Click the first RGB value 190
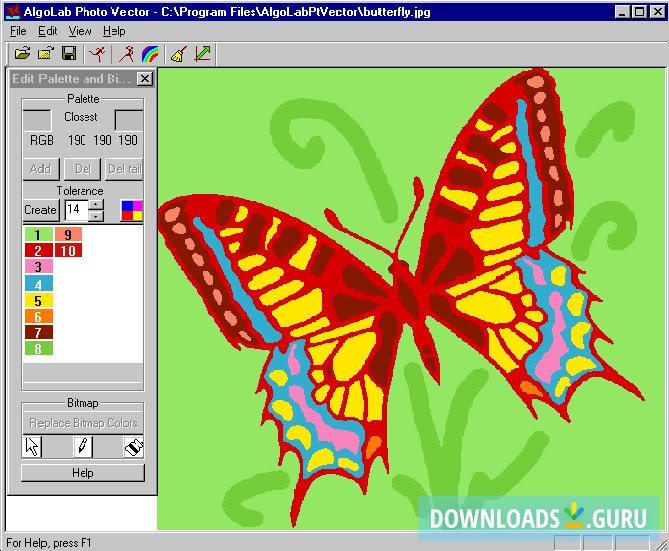 pyautogui.click(x=77, y=140)
